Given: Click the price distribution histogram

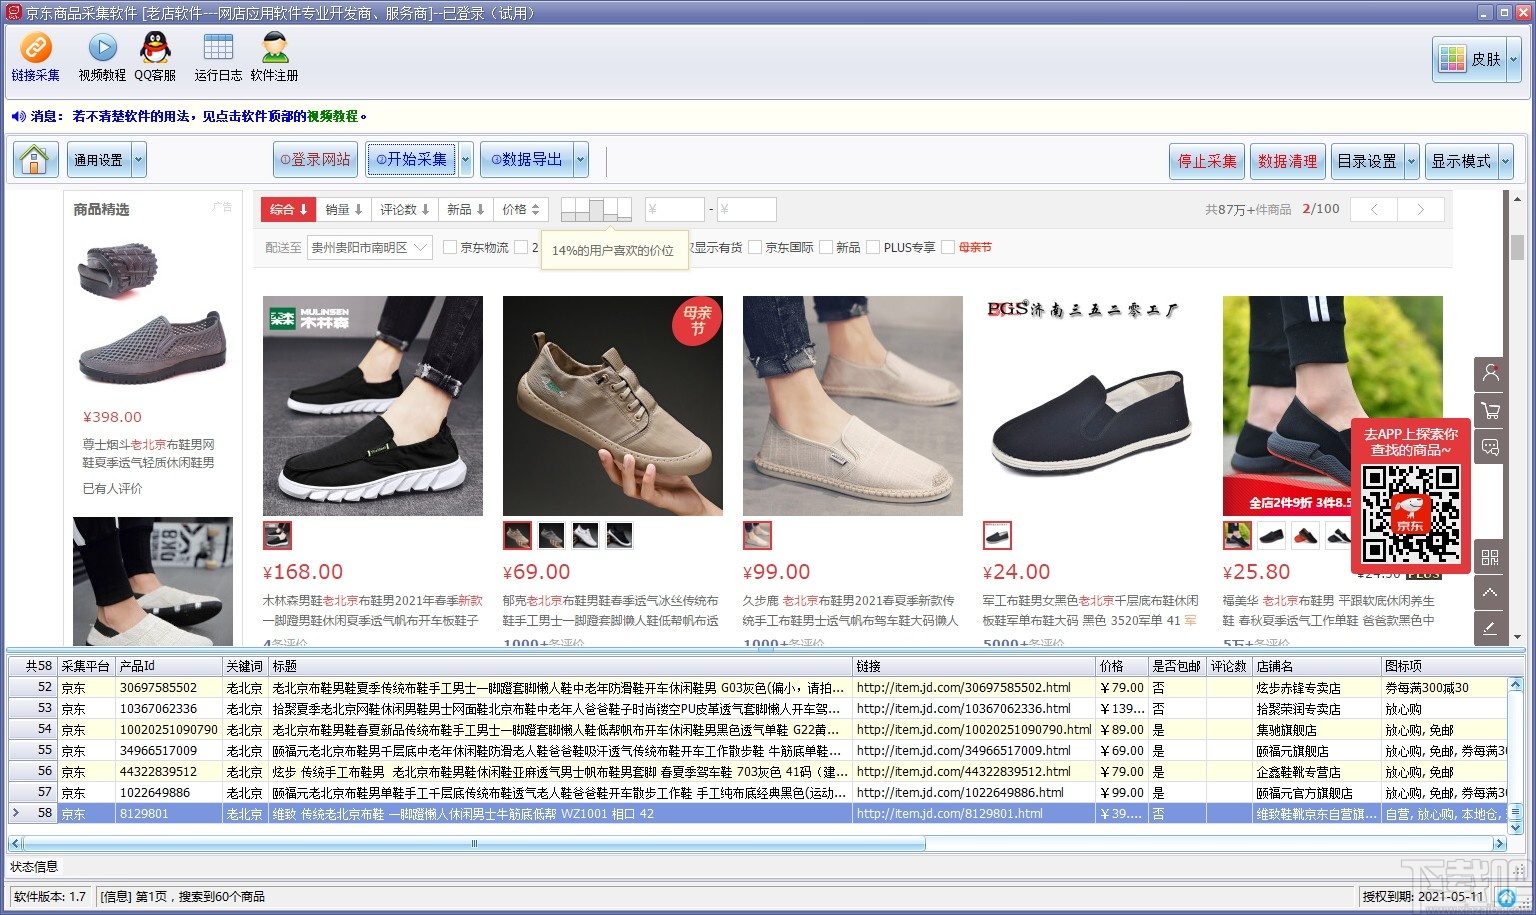Looking at the screenshot, I should coord(596,209).
